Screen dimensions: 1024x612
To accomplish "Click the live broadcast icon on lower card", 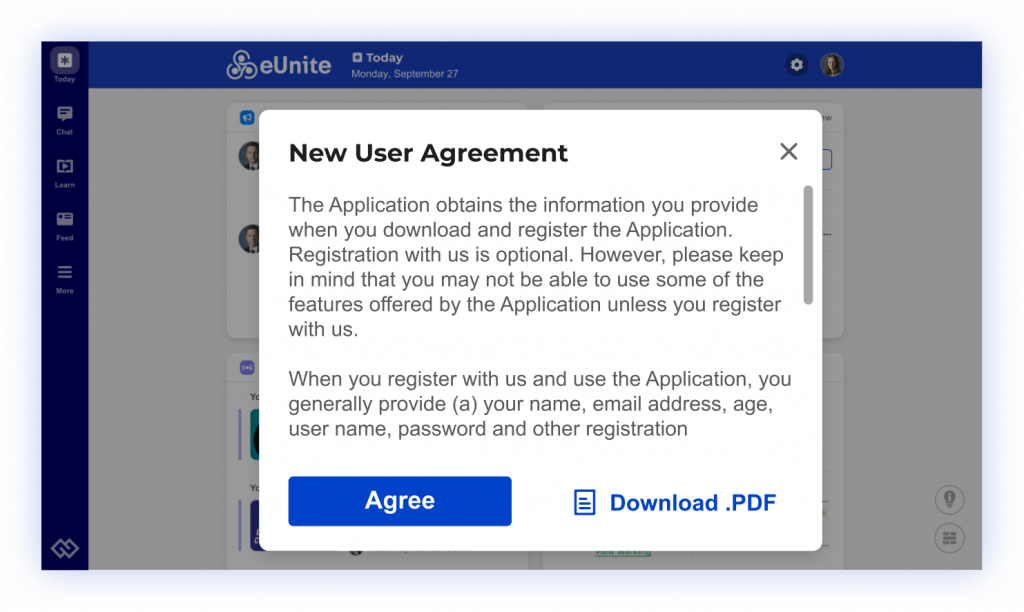I will click(247, 367).
